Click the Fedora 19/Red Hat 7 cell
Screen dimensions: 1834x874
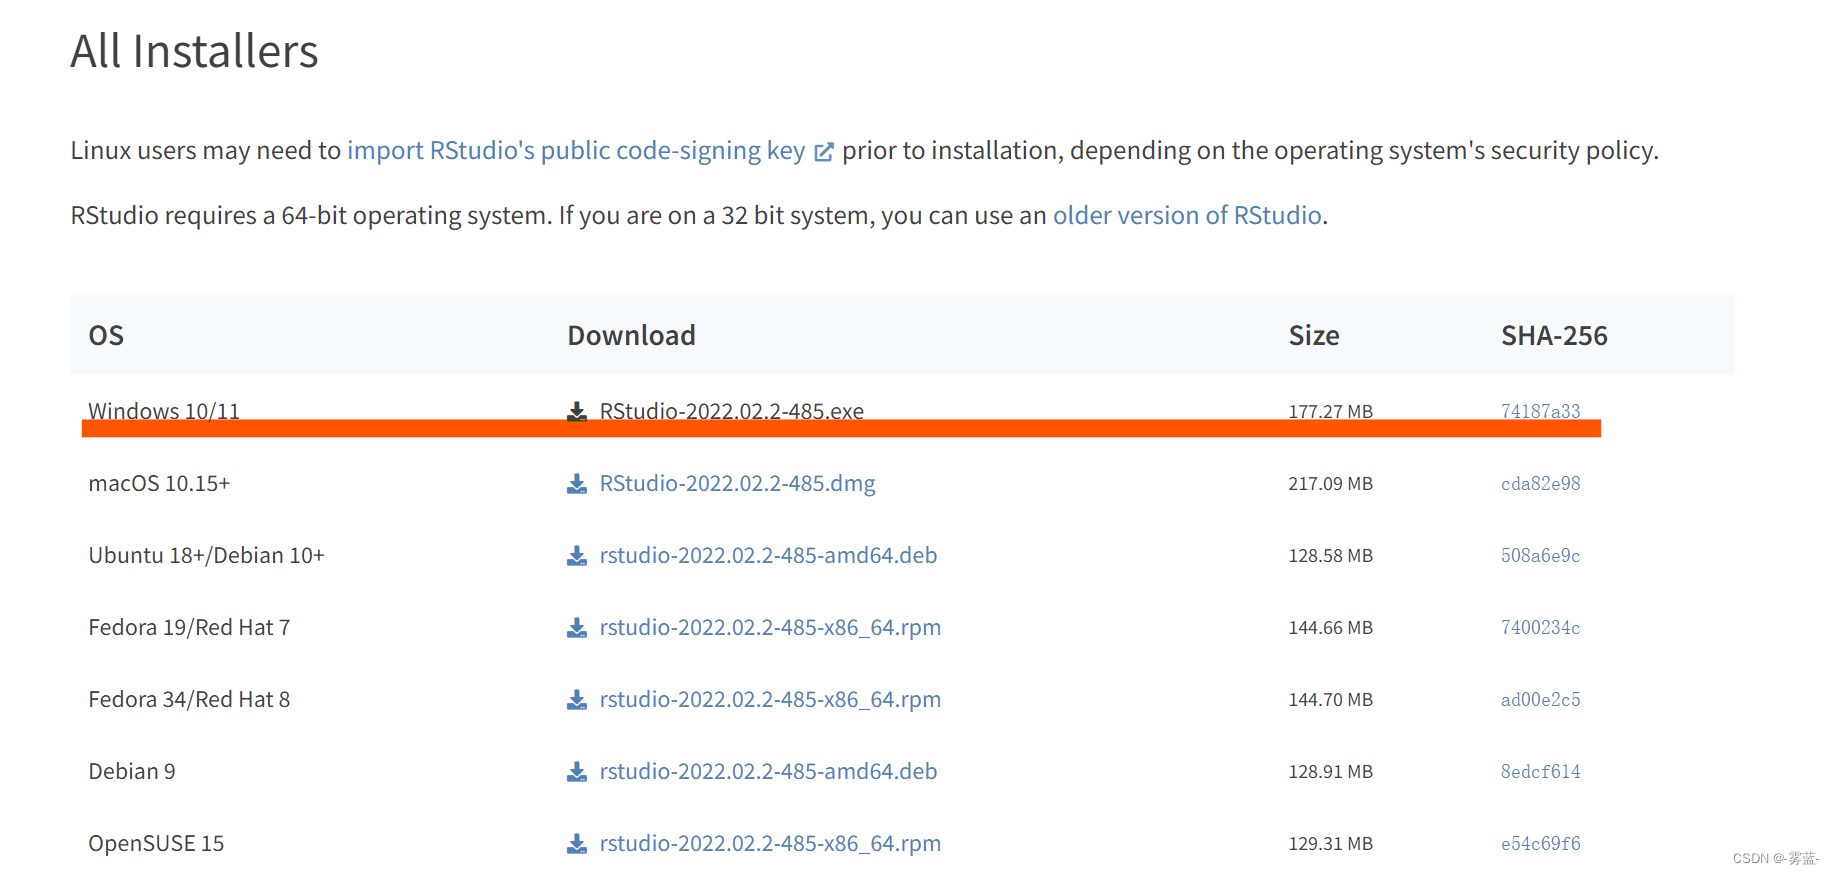point(189,627)
